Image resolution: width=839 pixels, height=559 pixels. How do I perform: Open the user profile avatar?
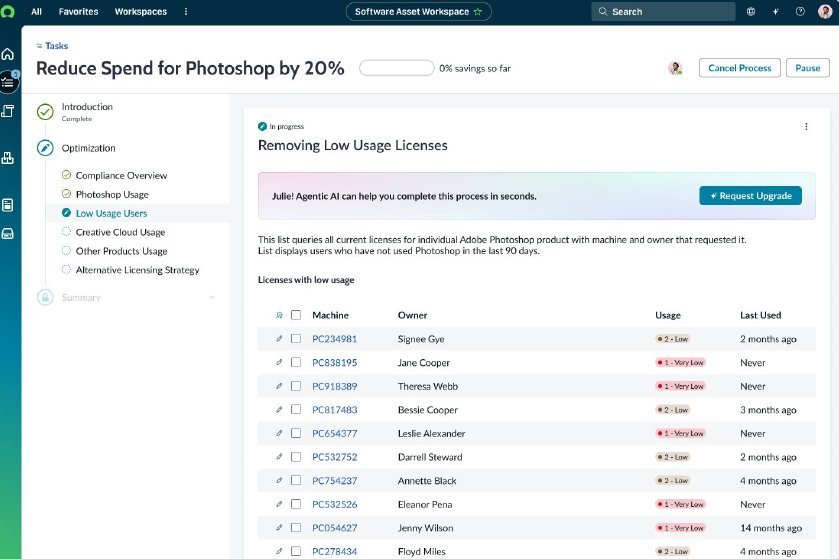coord(825,11)
